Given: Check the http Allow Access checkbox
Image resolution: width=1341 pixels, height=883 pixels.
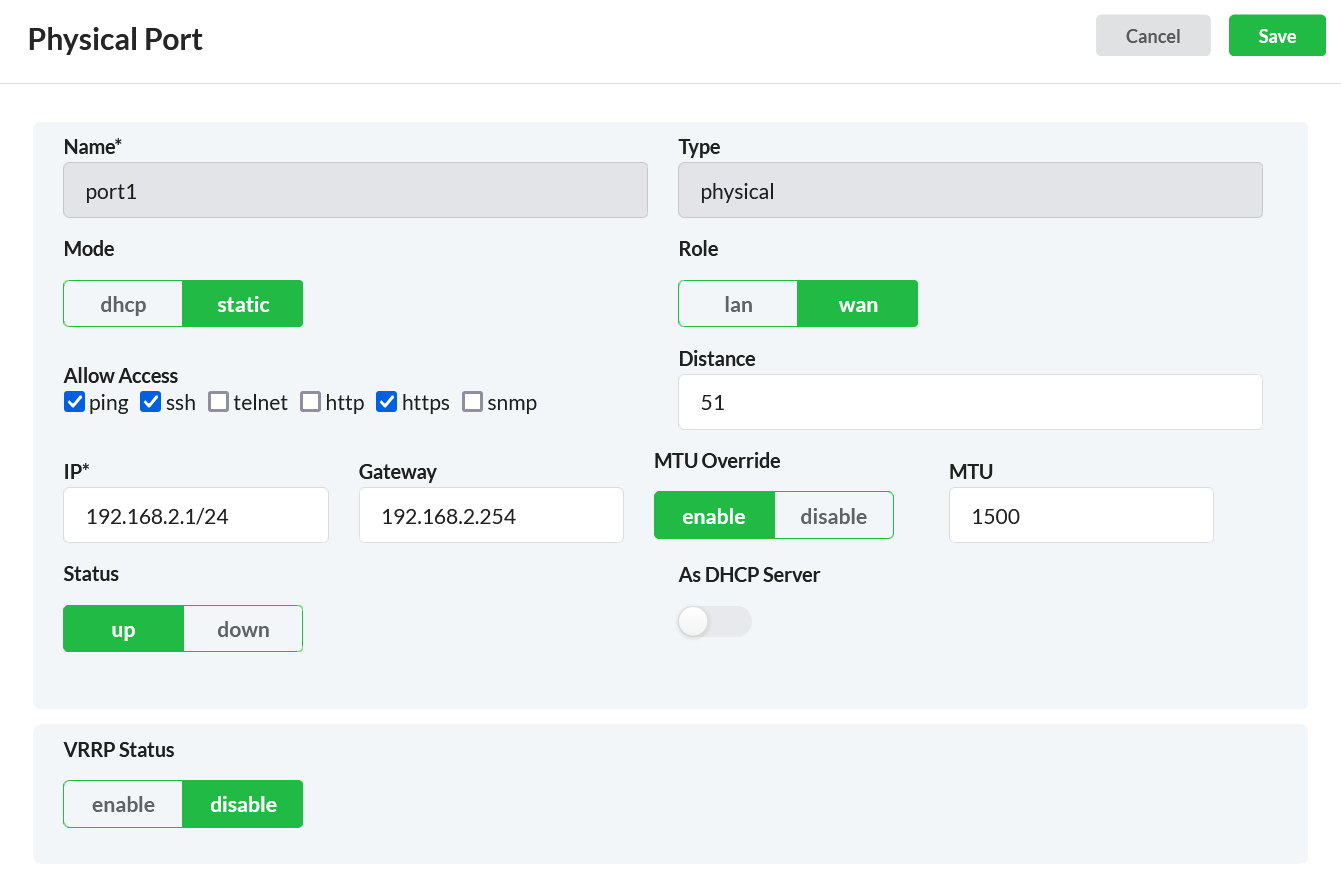Looking at the screenshot, I should [310, 402].
